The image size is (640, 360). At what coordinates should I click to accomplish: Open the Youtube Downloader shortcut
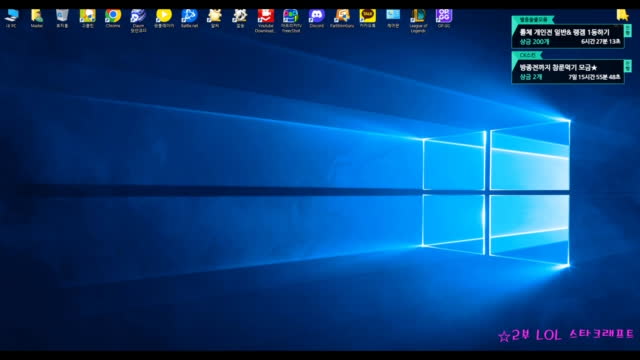[265, 20]
